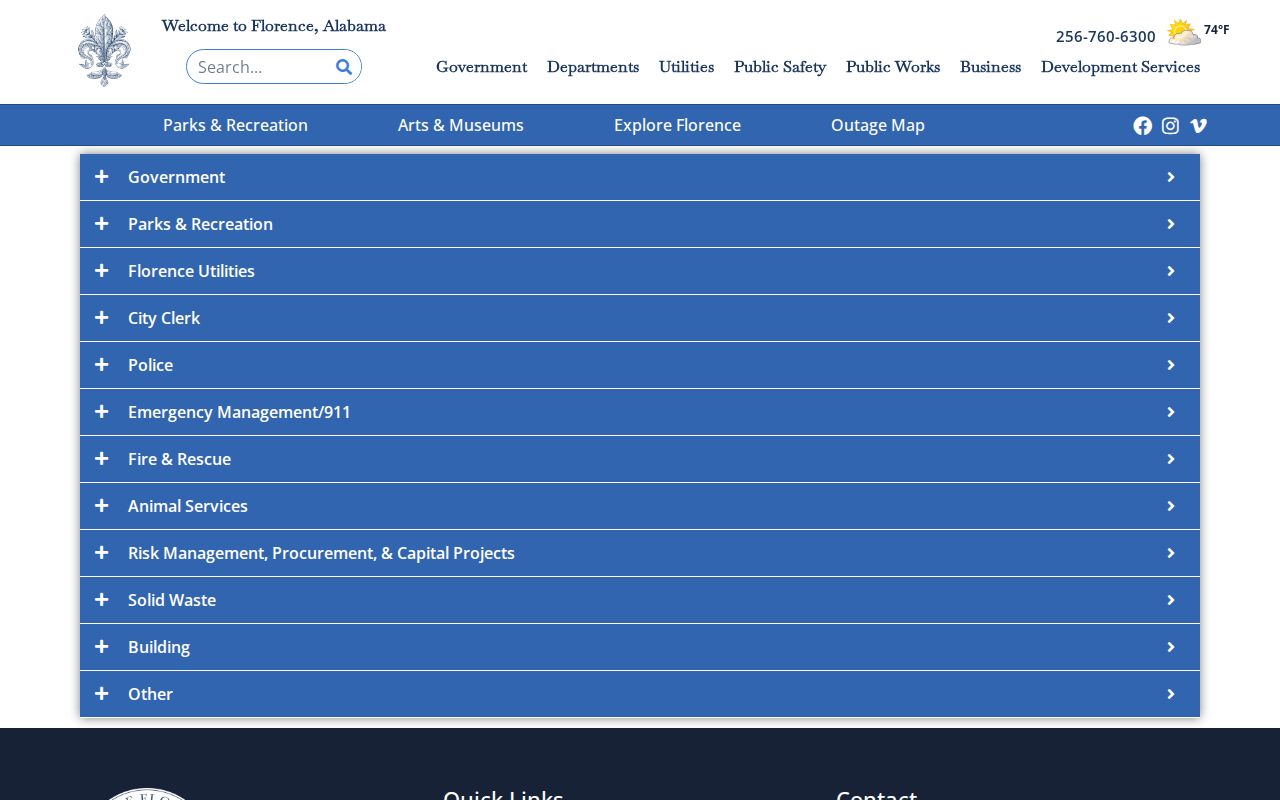Click the plus icon beside Government
Screen dimensions: 1280x800
[101, 177]
